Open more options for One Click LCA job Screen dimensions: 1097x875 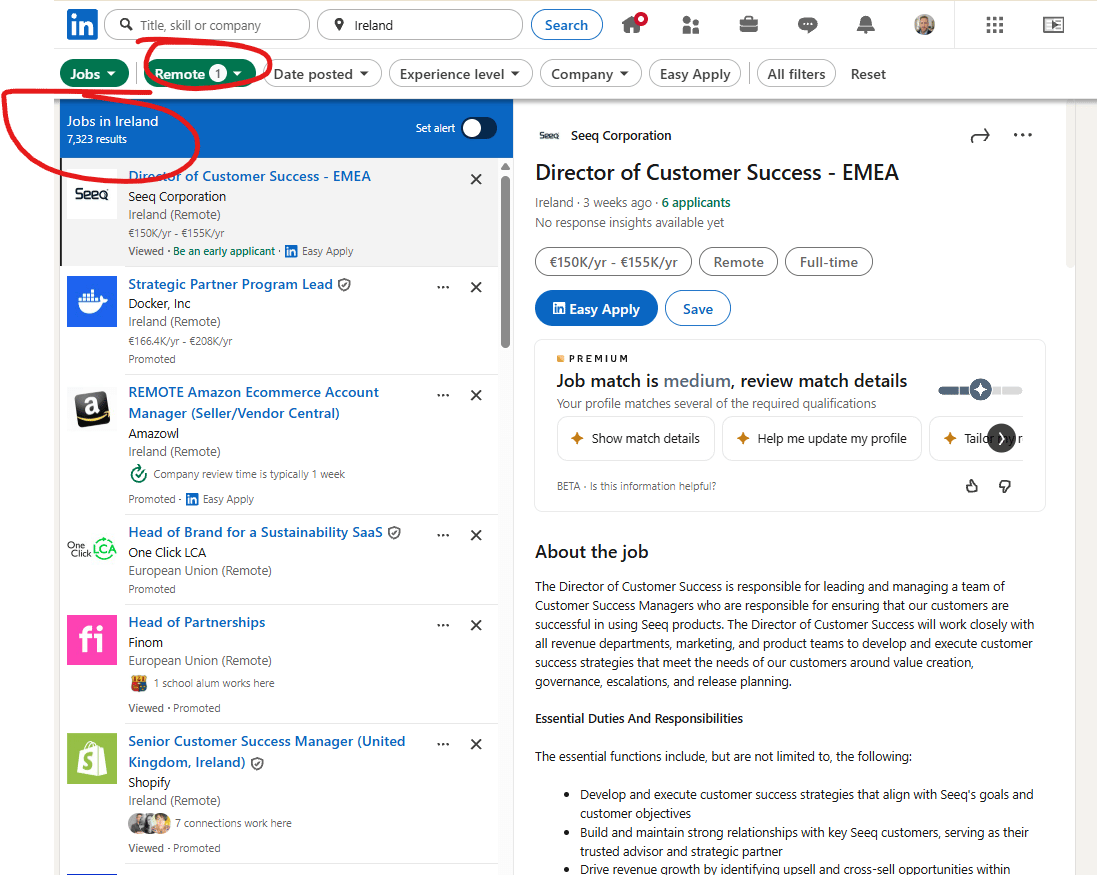coord(443,535)
